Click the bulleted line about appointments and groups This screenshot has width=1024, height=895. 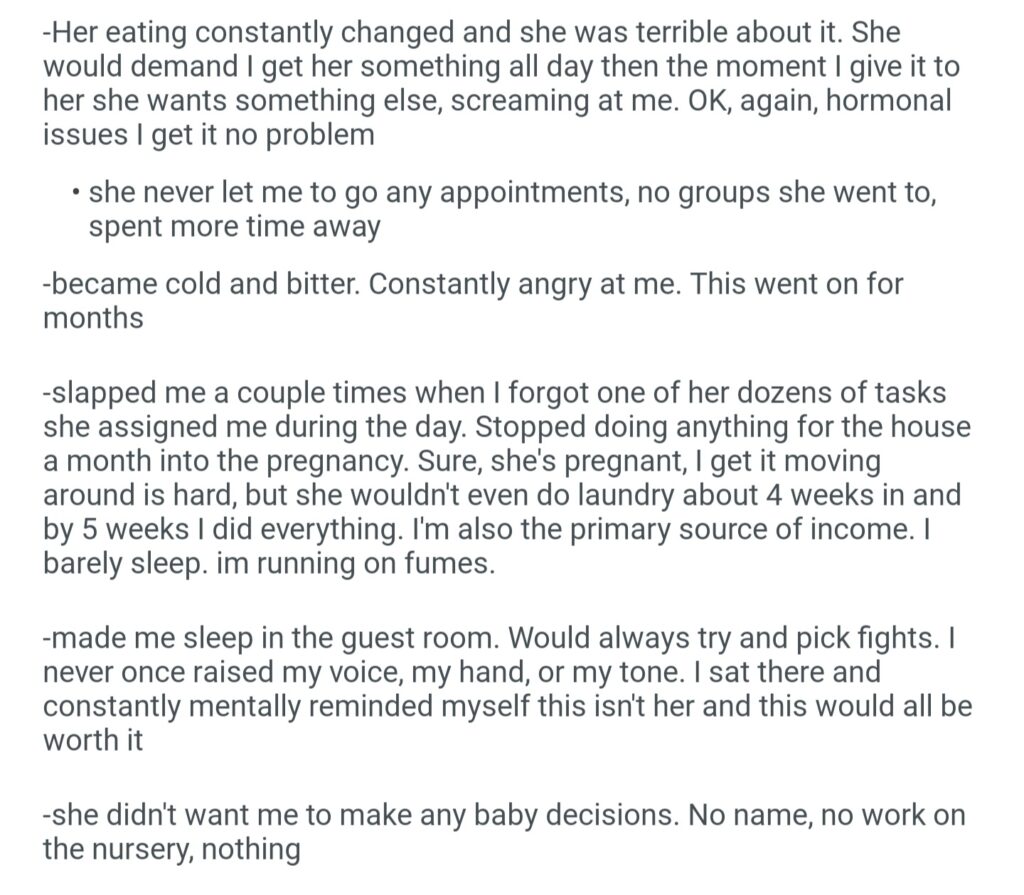(512, 193)
